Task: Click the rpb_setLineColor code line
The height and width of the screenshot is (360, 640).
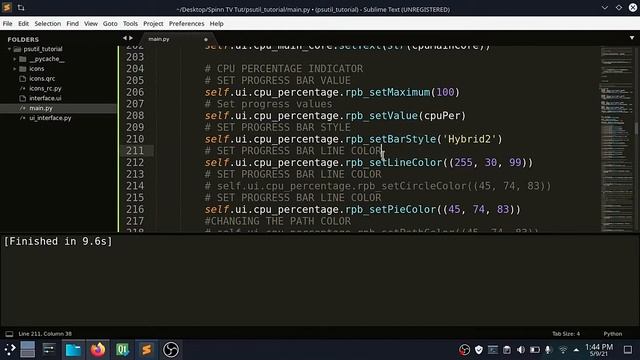Action: tap(369, 162)
